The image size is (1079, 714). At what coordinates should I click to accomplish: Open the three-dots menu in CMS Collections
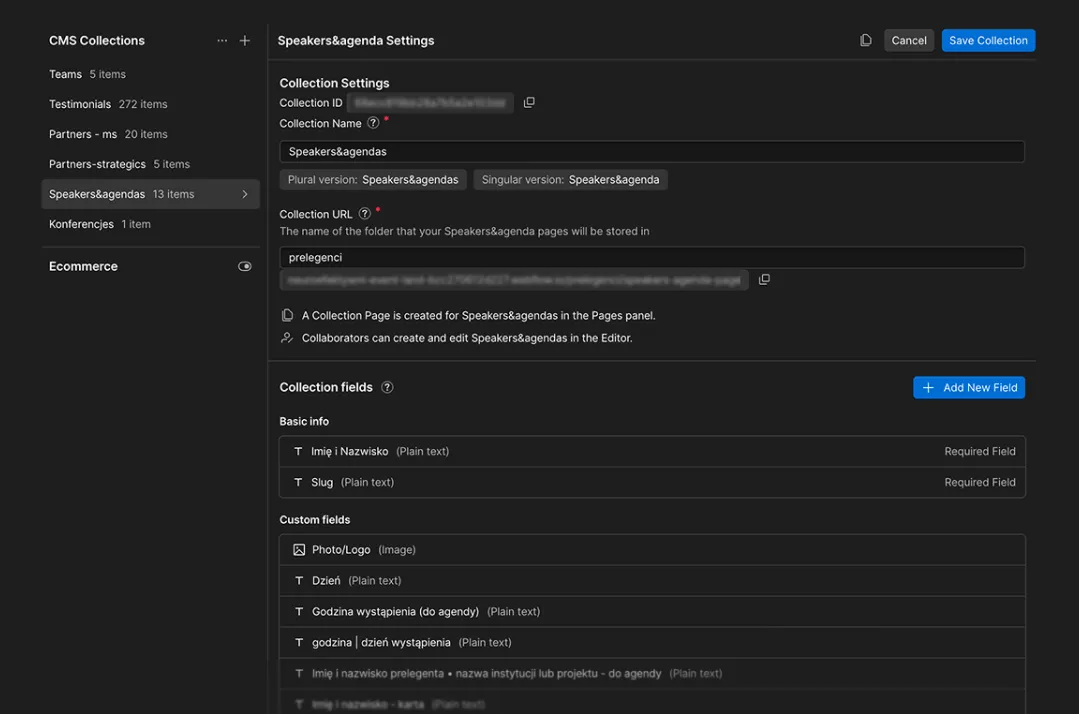(222, 41)
